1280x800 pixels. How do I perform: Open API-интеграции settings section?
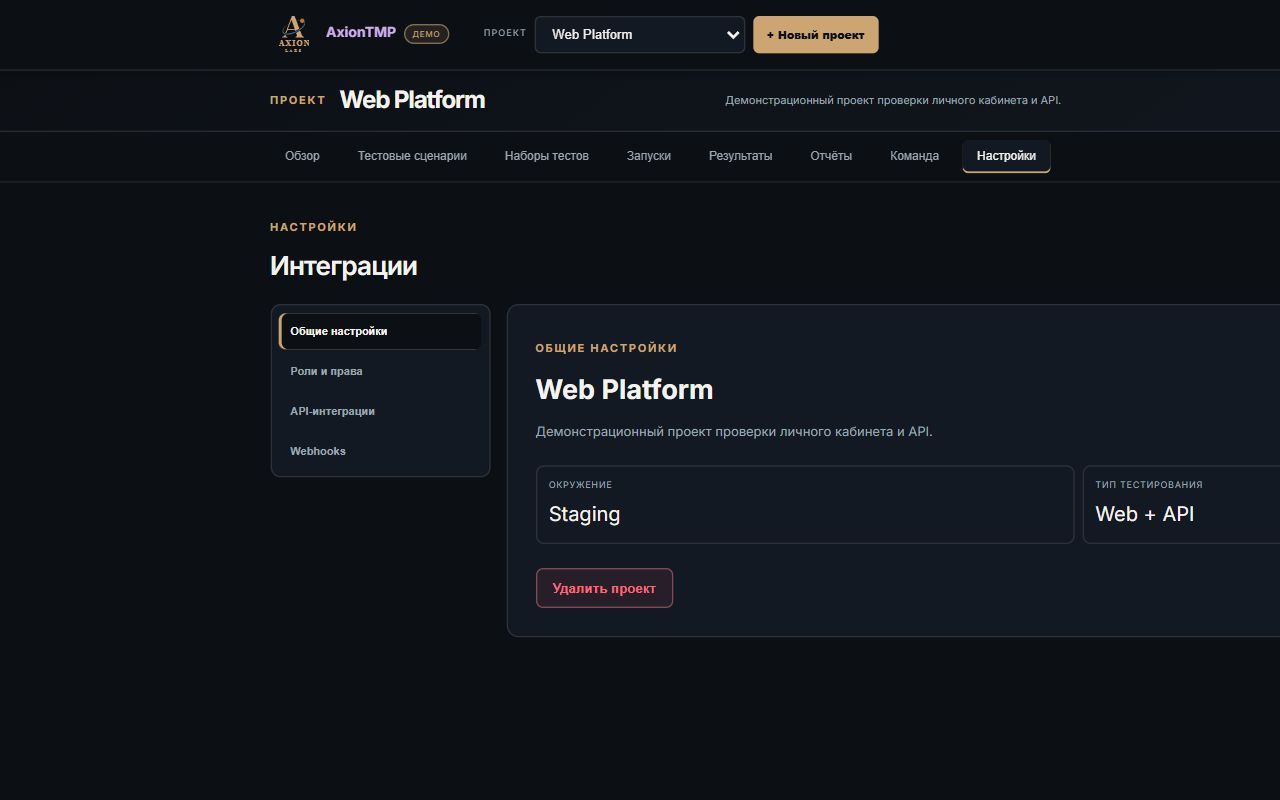pyautogui.click(x=380, y=411)
